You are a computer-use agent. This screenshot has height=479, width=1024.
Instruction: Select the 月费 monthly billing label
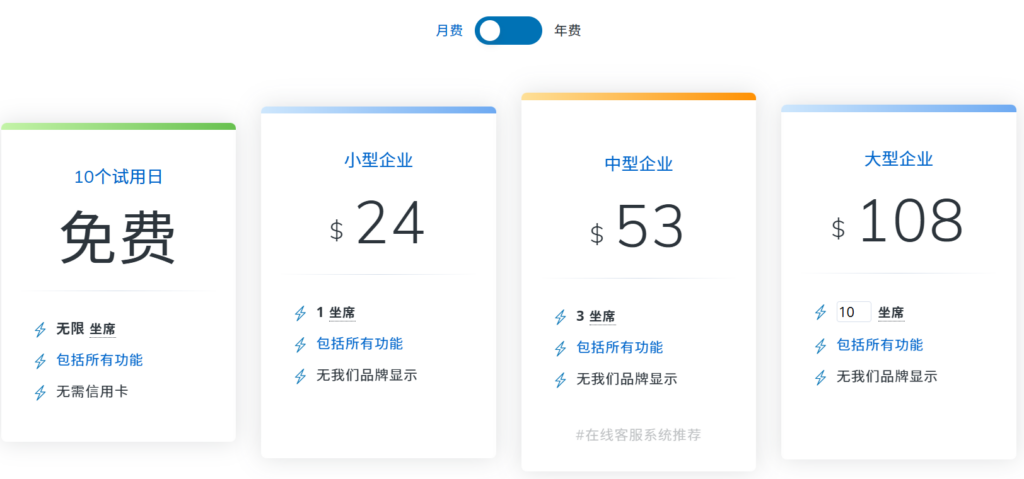pyautogui.click(x=449, y=31)
